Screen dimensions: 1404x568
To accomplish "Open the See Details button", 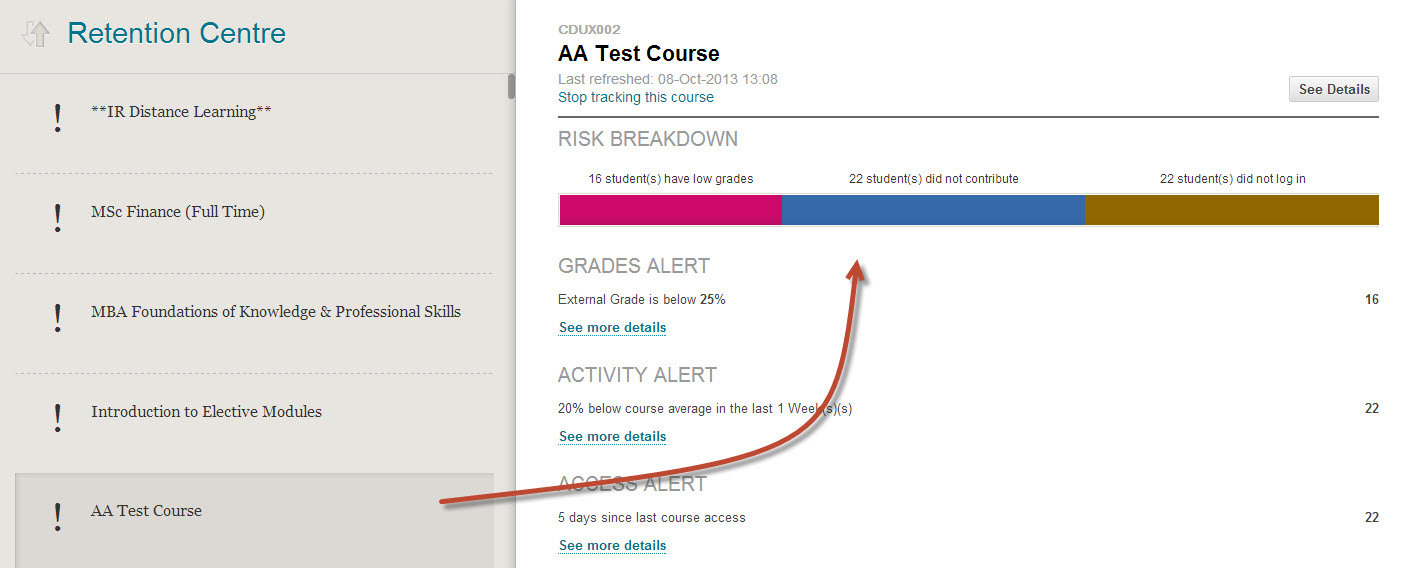I will click(x=1334, y=89).
